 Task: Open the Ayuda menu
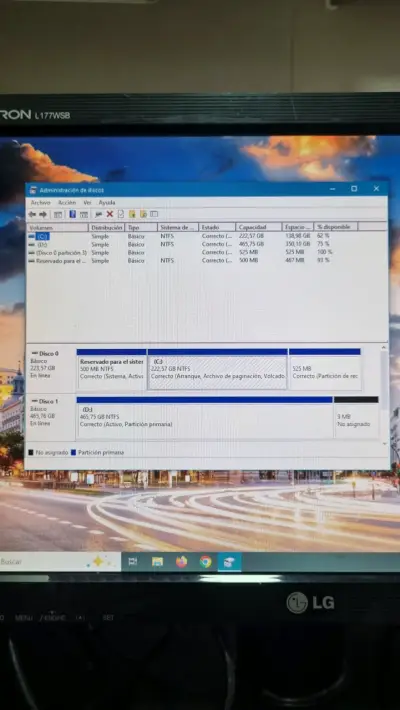tap(107, 202)
